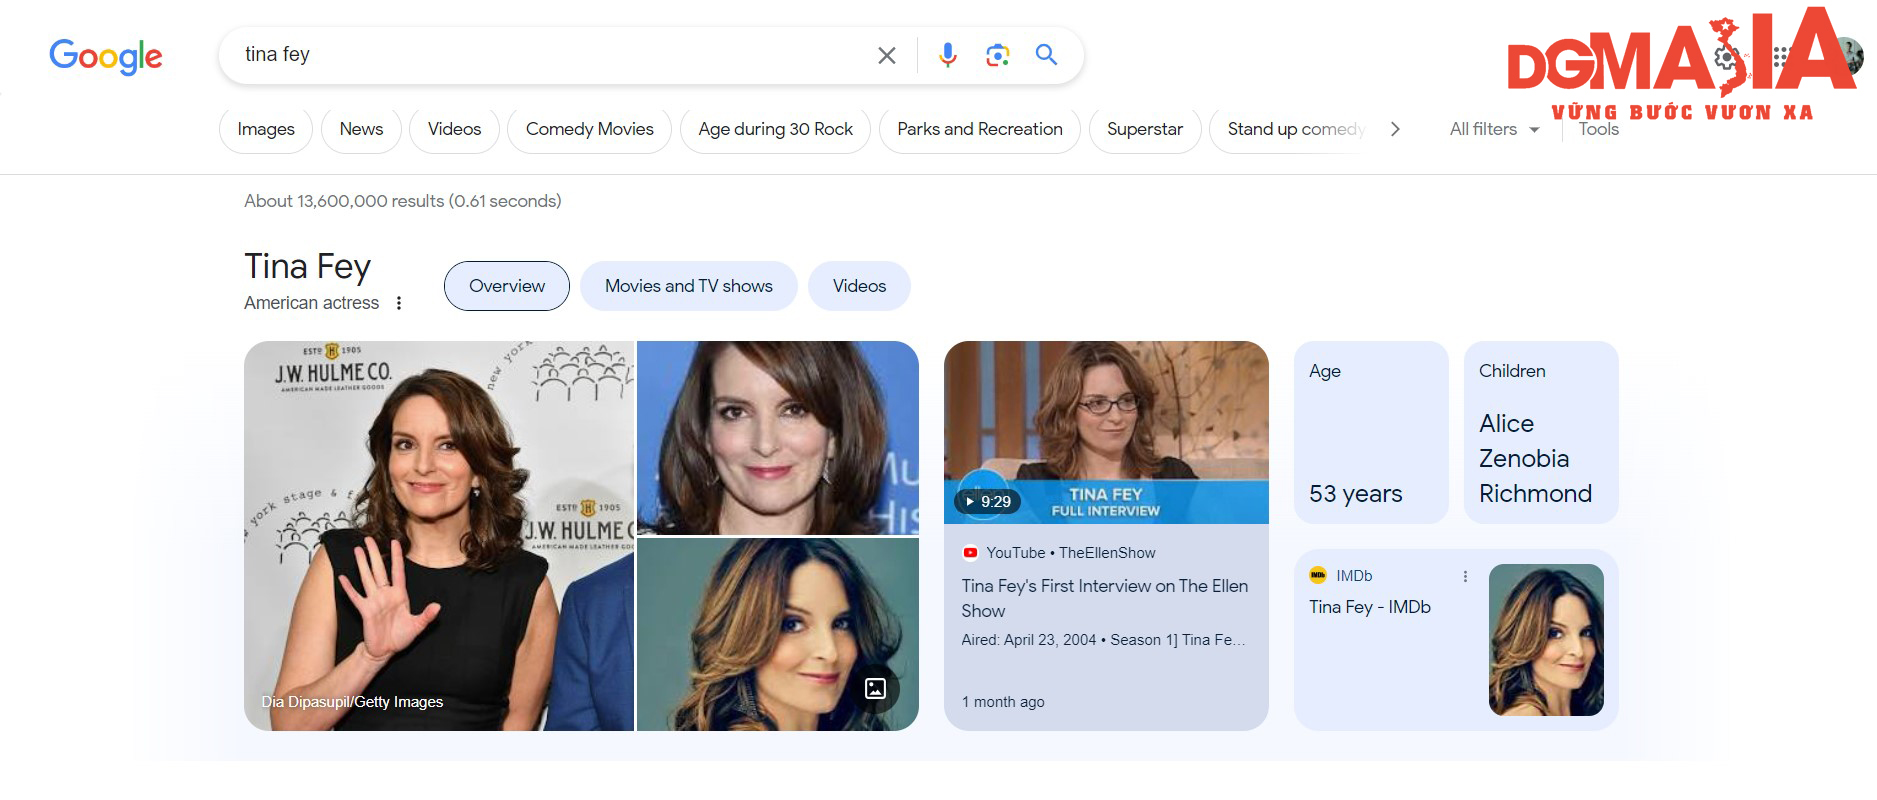This screenshot has height=800, width=1877.
Task: Click the "American actress" subtitle
Action: coord(312,303)
